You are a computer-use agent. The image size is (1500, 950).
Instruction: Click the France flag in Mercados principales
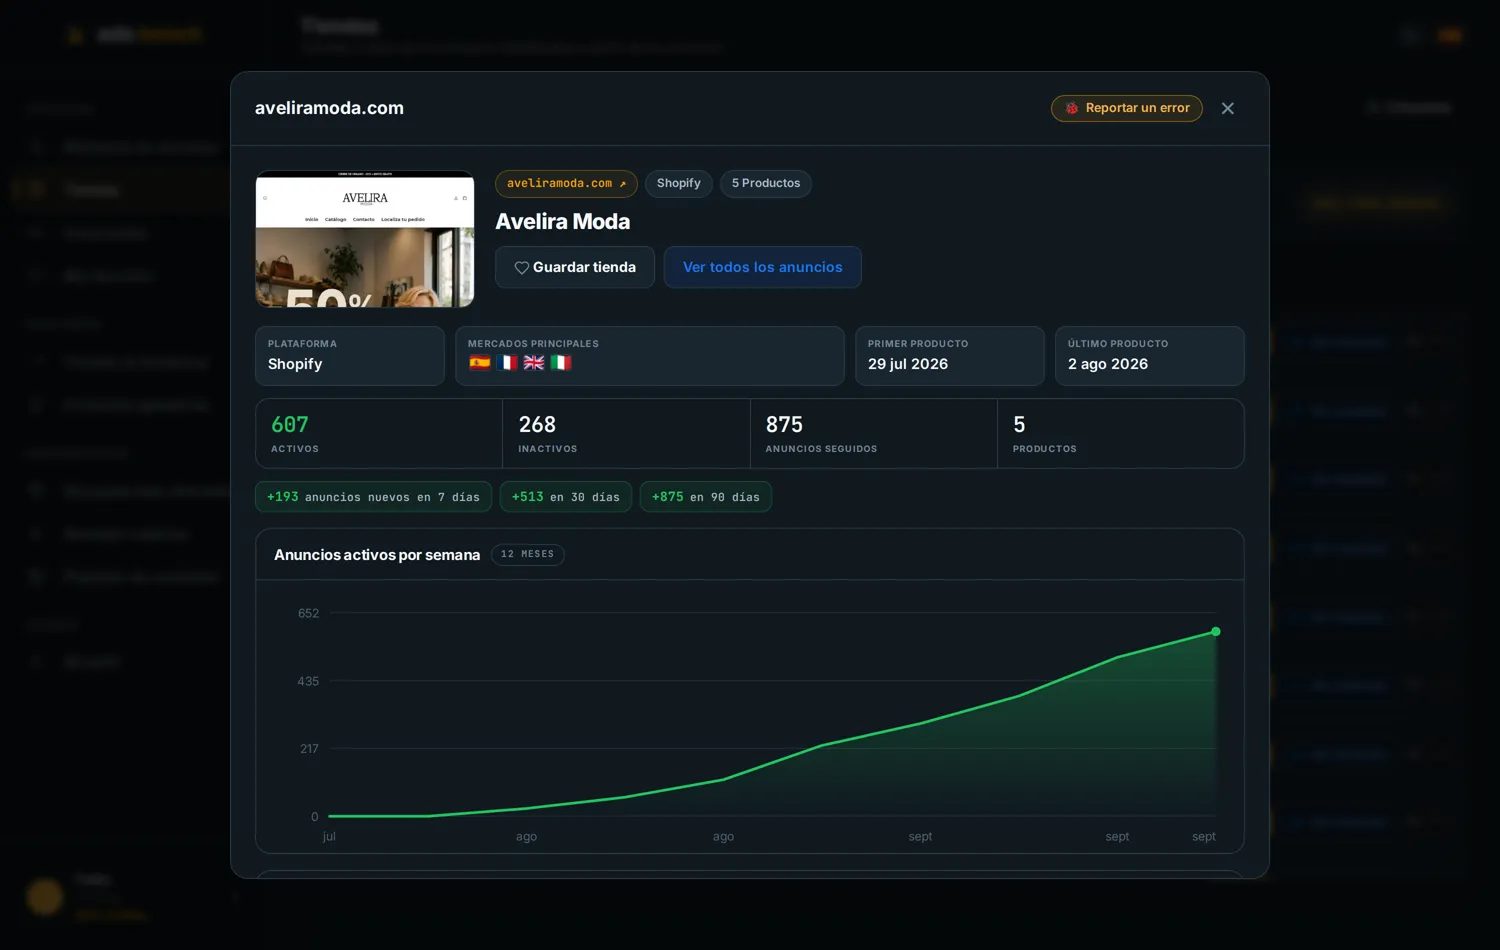(507, 363)
